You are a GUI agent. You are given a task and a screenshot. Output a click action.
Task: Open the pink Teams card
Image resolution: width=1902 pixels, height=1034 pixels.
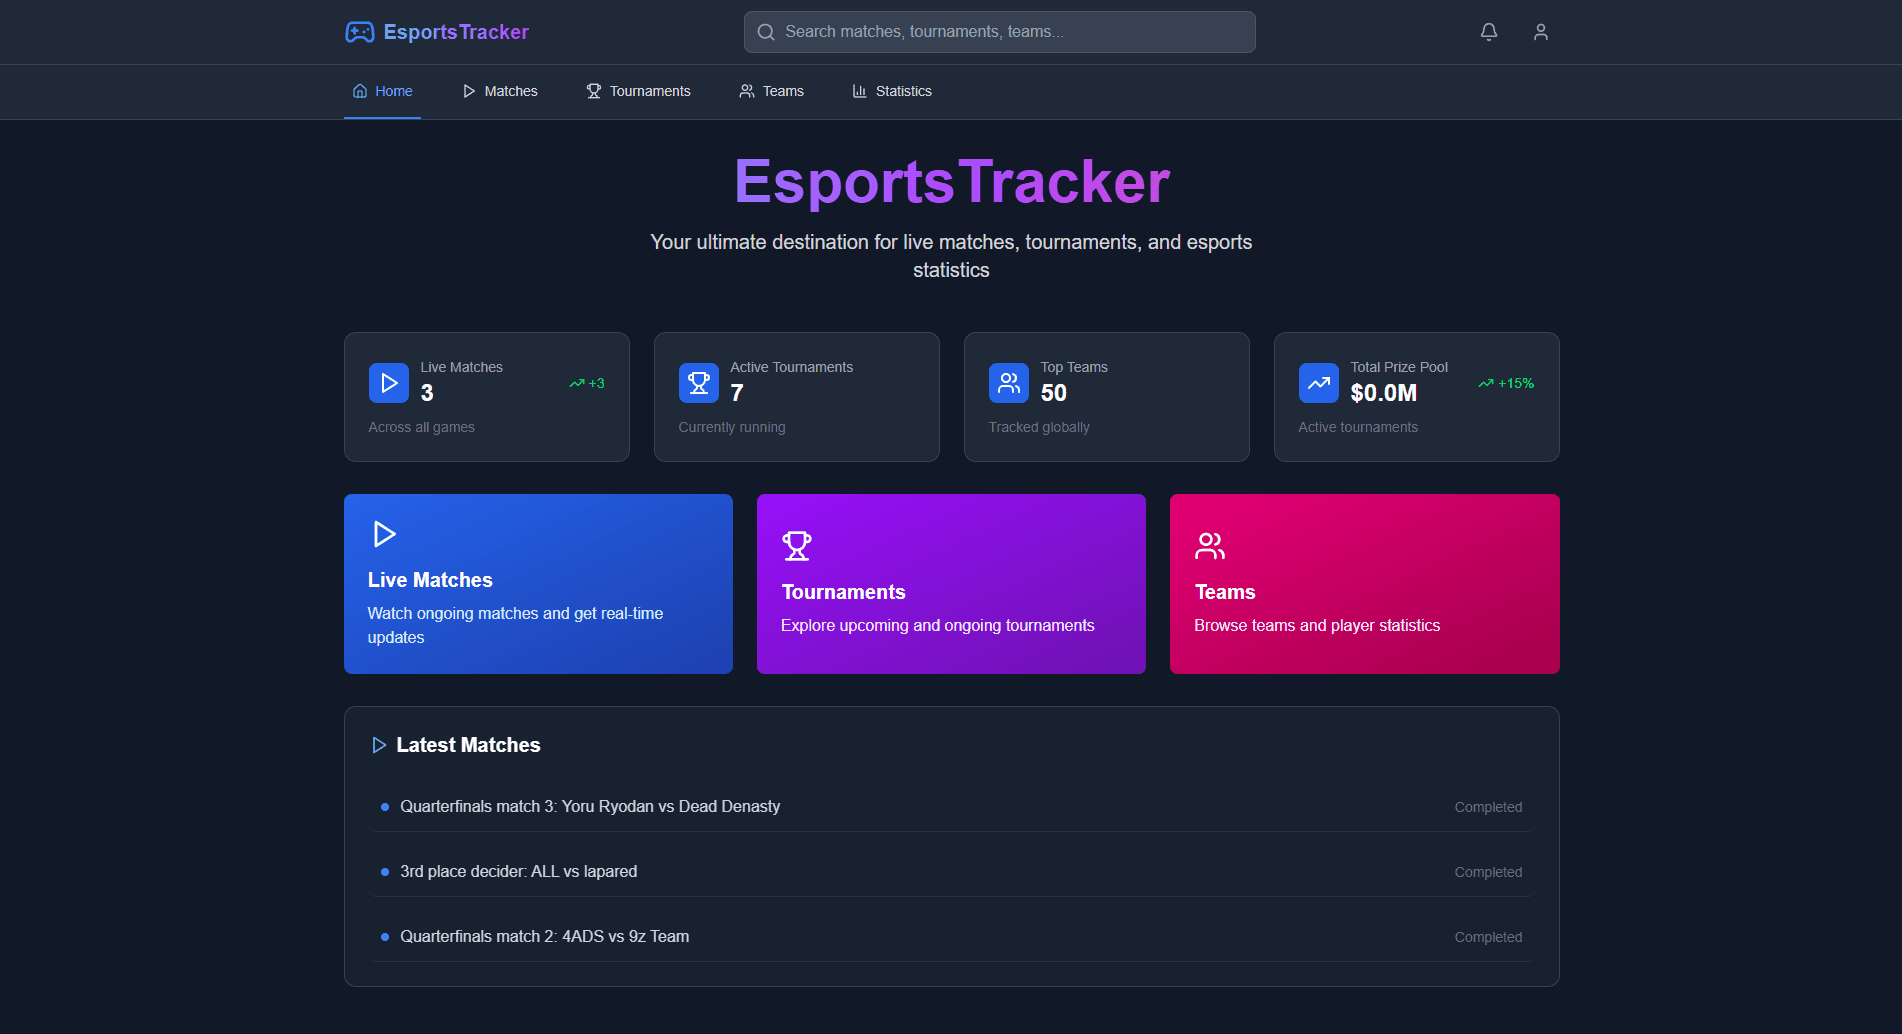(x=1364, y=584)
